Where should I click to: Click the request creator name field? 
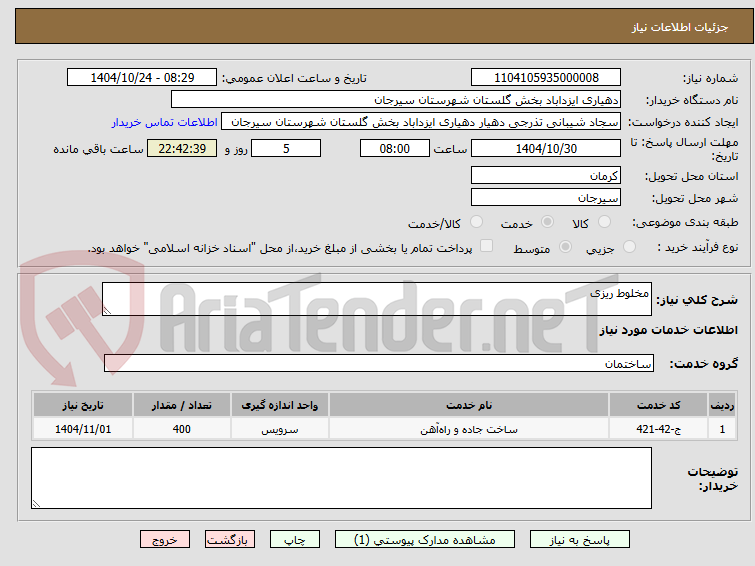click(x=421, y=122)
